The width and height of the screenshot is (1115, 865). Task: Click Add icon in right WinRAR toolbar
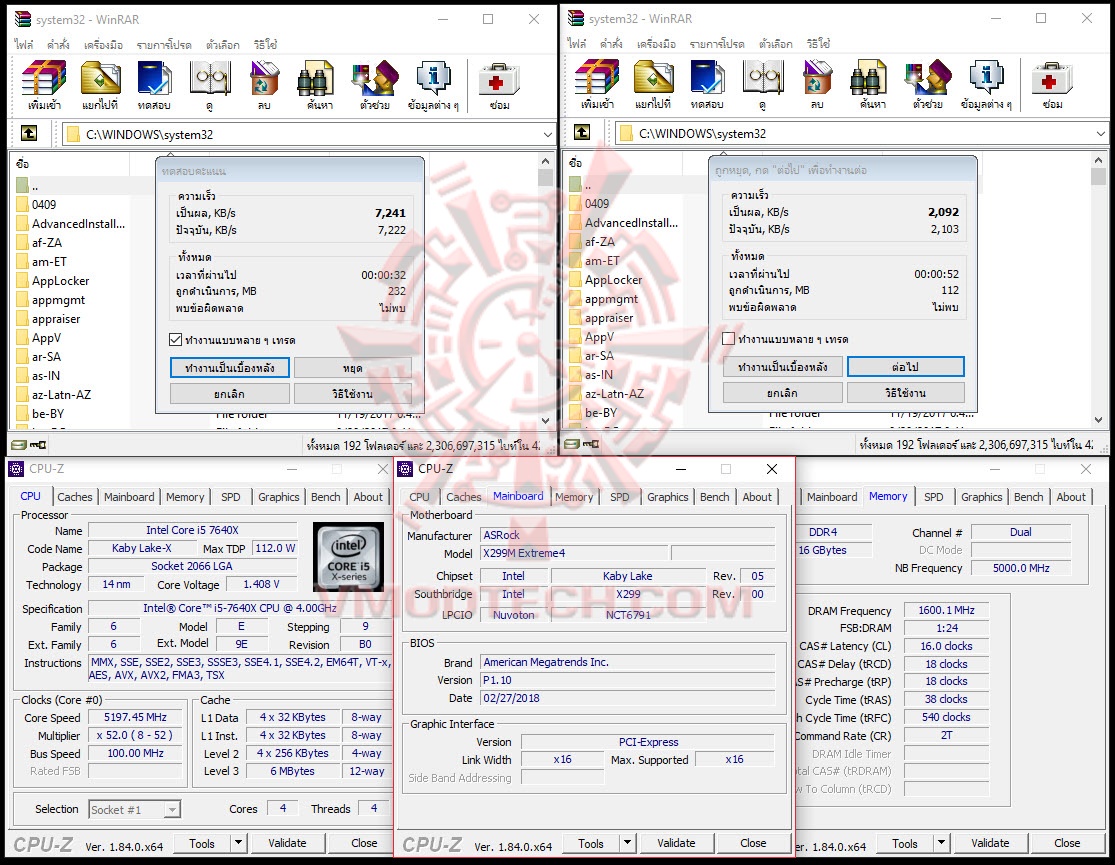pyautogui.click(x=597, y=85)
